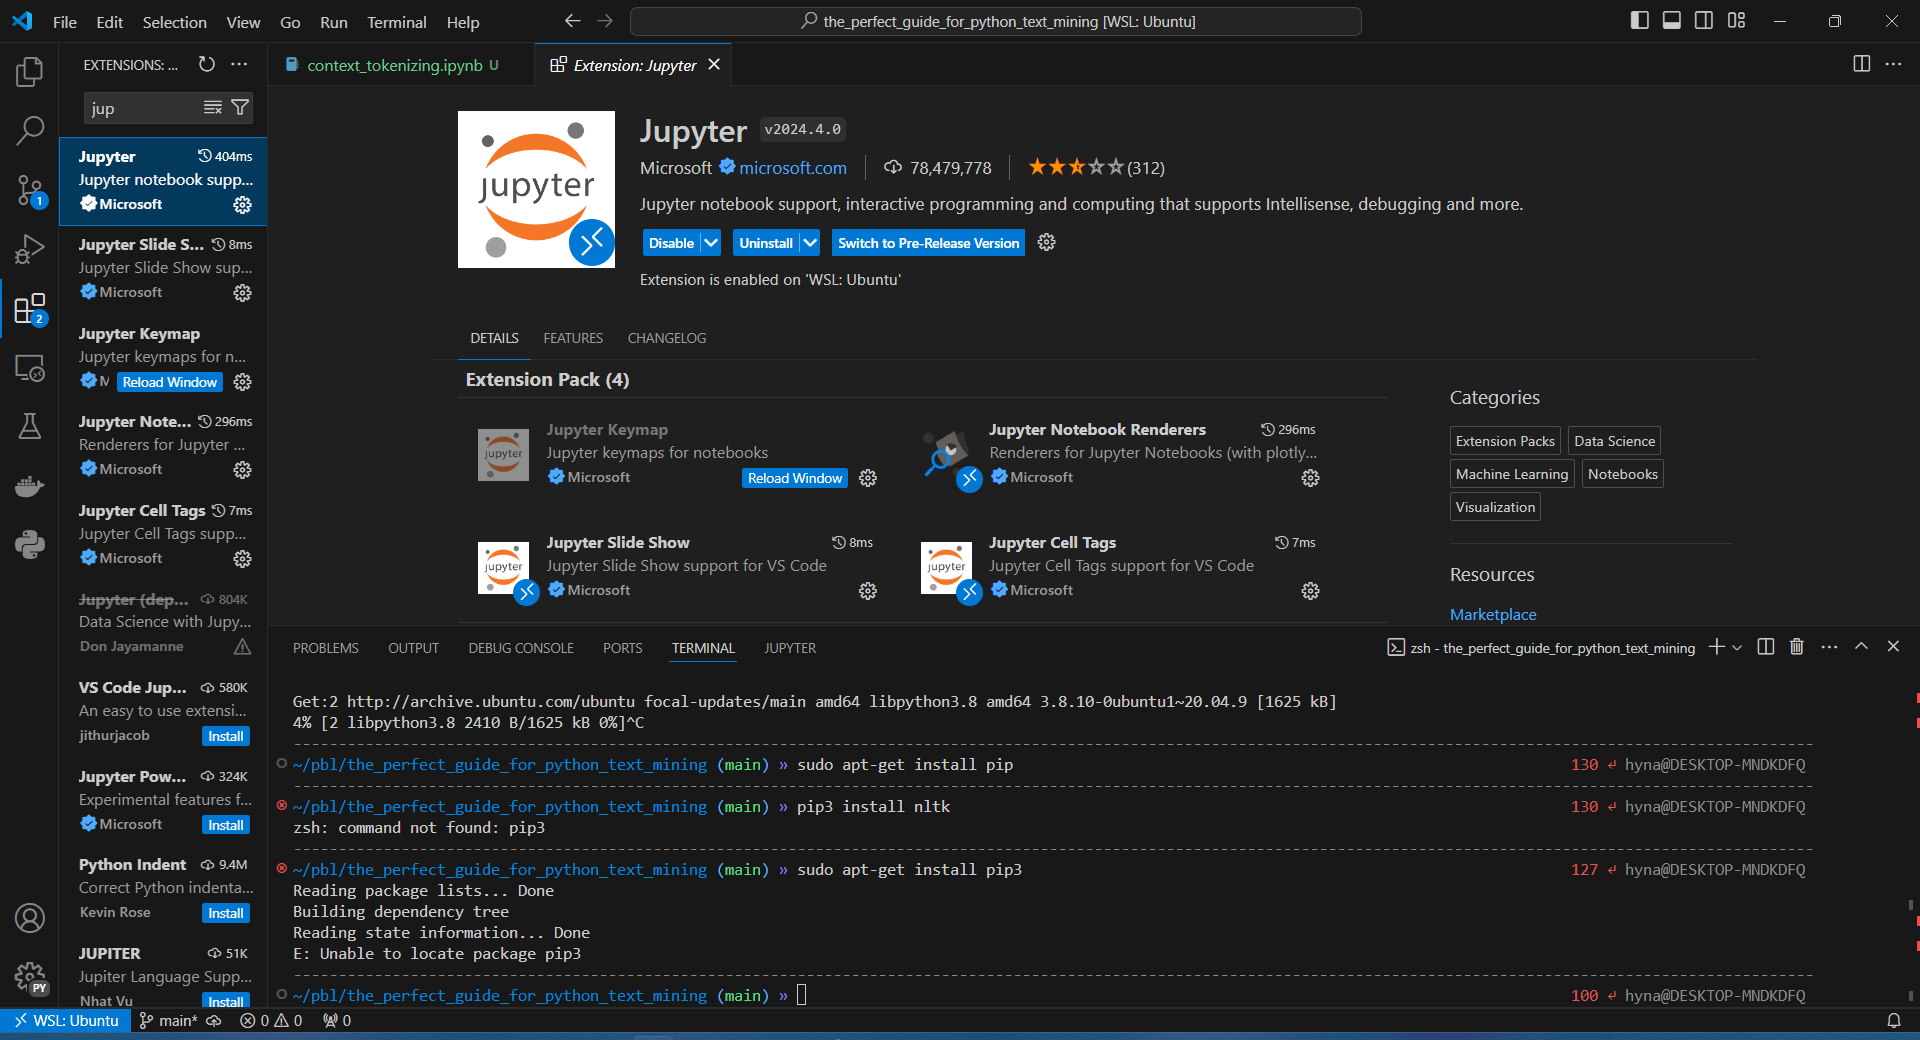The height and width of the screenshot is (1040, 1920).
Task: Open the Docker view in activity bar
Action: (30, 486)
